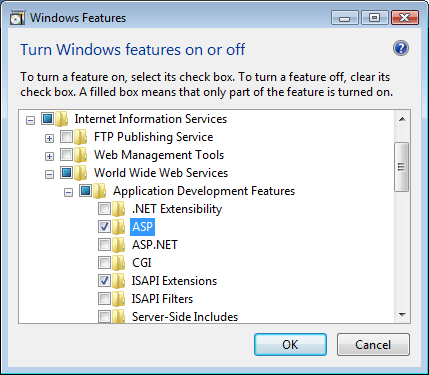Expand the Web Management Tools node
The image size is (429, 375).
[49, 156]
